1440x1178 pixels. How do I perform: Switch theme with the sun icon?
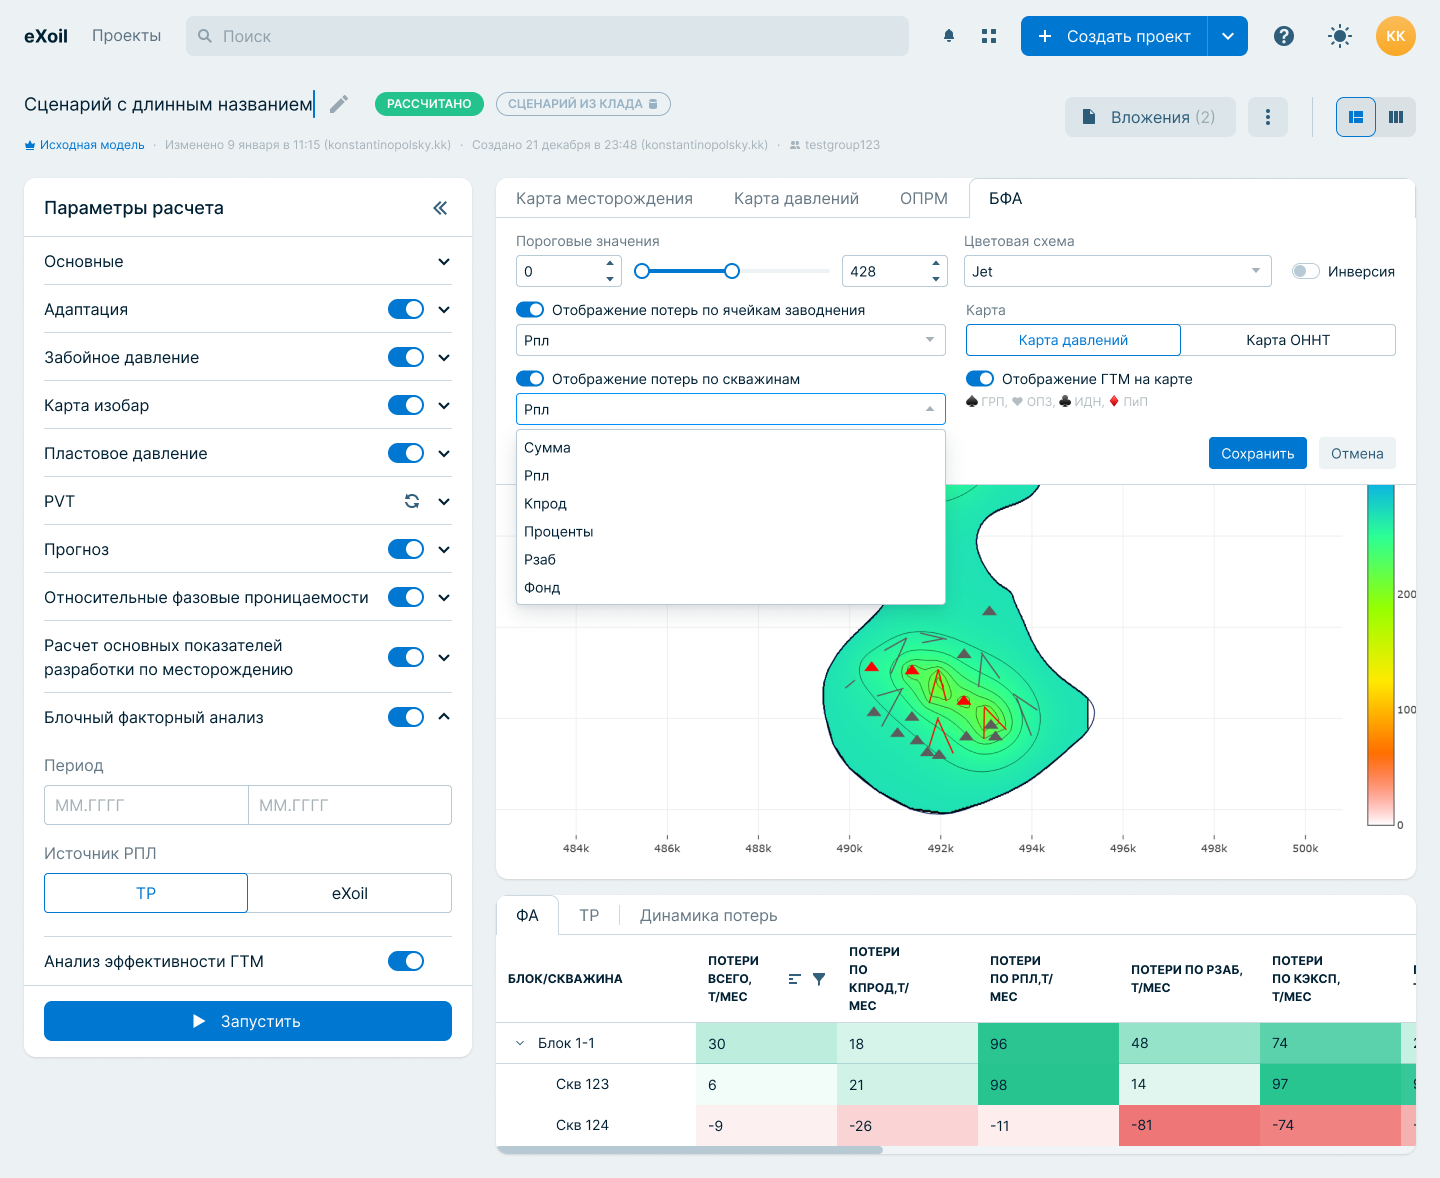coord(1339,36)
